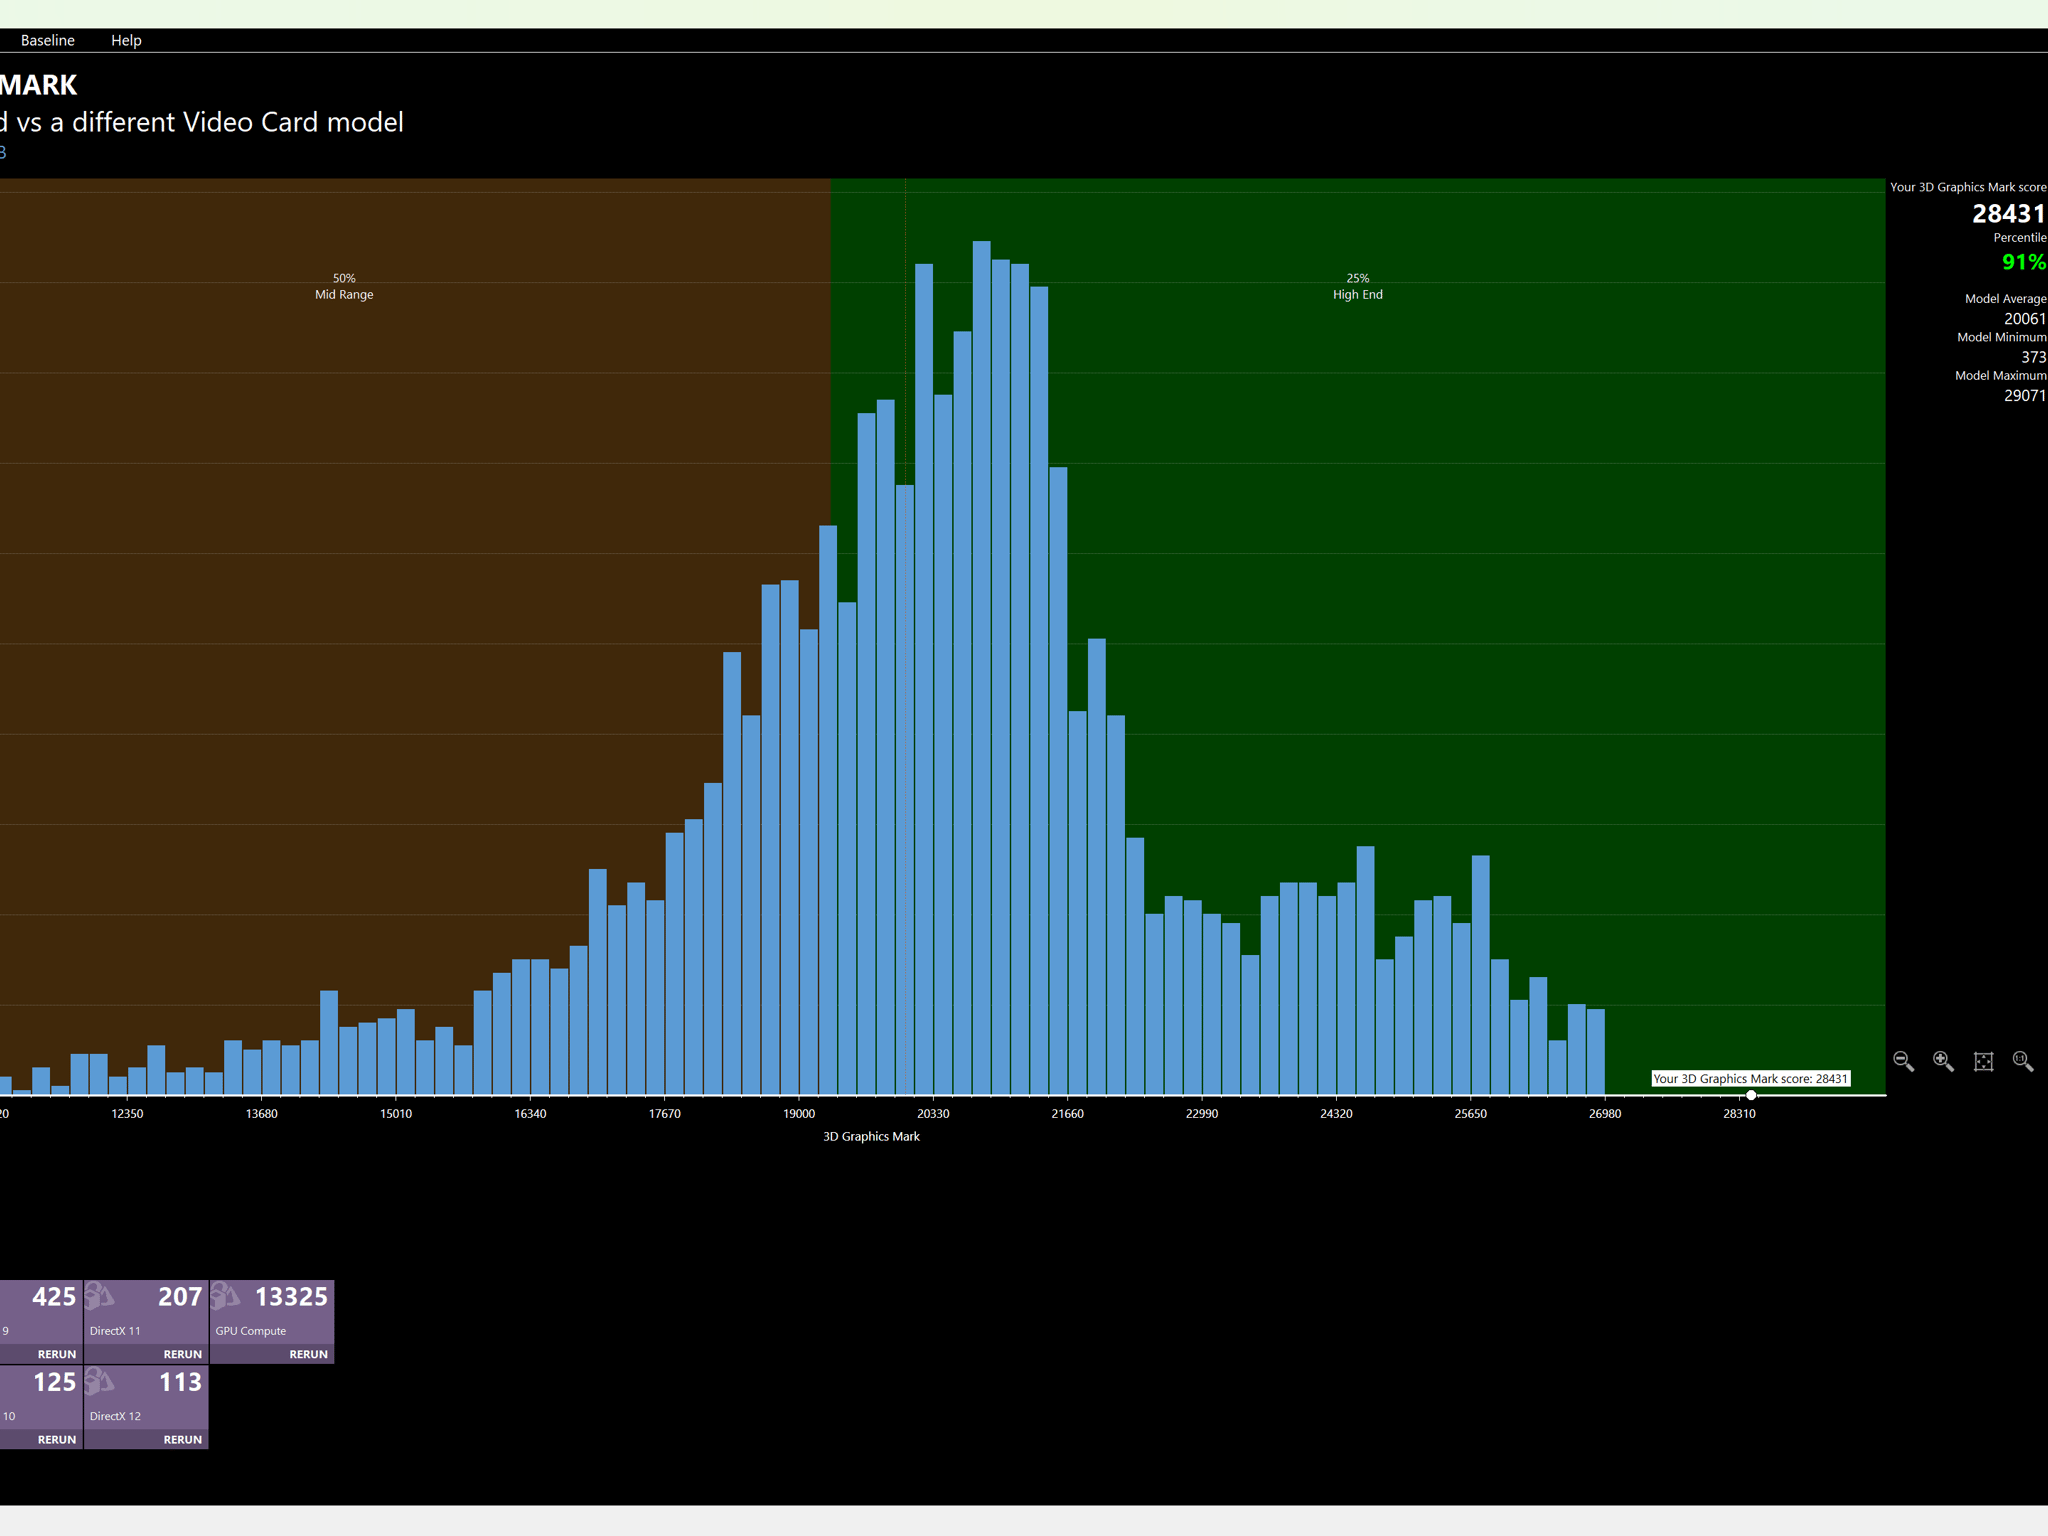
Task: Click the DirectX 12 test tile icon
Action: [x=99, y=1382]
